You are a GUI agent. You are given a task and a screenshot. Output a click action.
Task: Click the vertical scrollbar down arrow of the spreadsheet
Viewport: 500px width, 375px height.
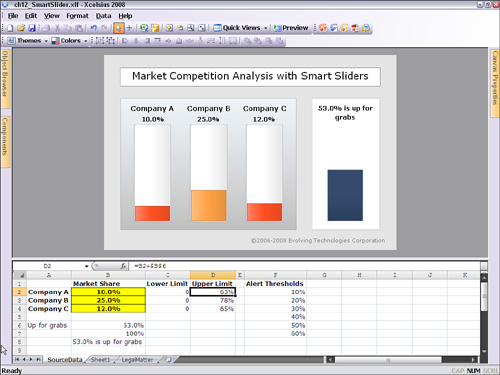click(484, 351)
